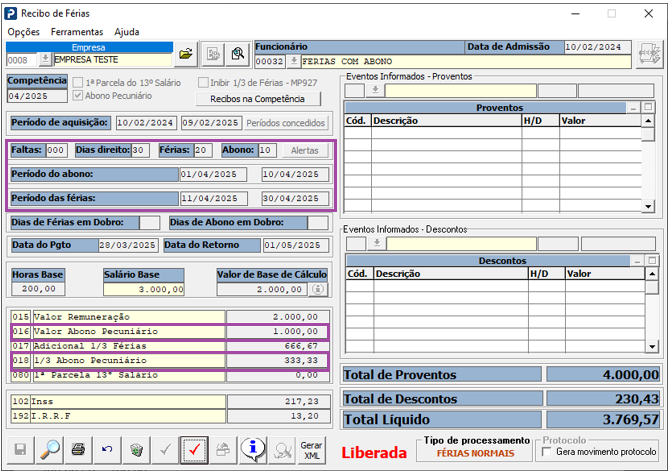Click the Gerar XML button
Screen dimensions: 671x474
(311, 450)
